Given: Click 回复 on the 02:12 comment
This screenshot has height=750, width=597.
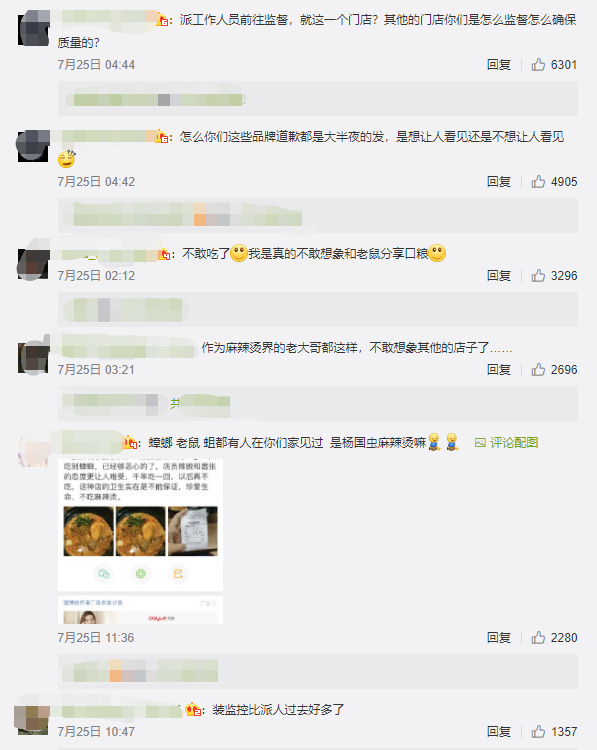Looking at the screenshot, I should pos(499,276).
